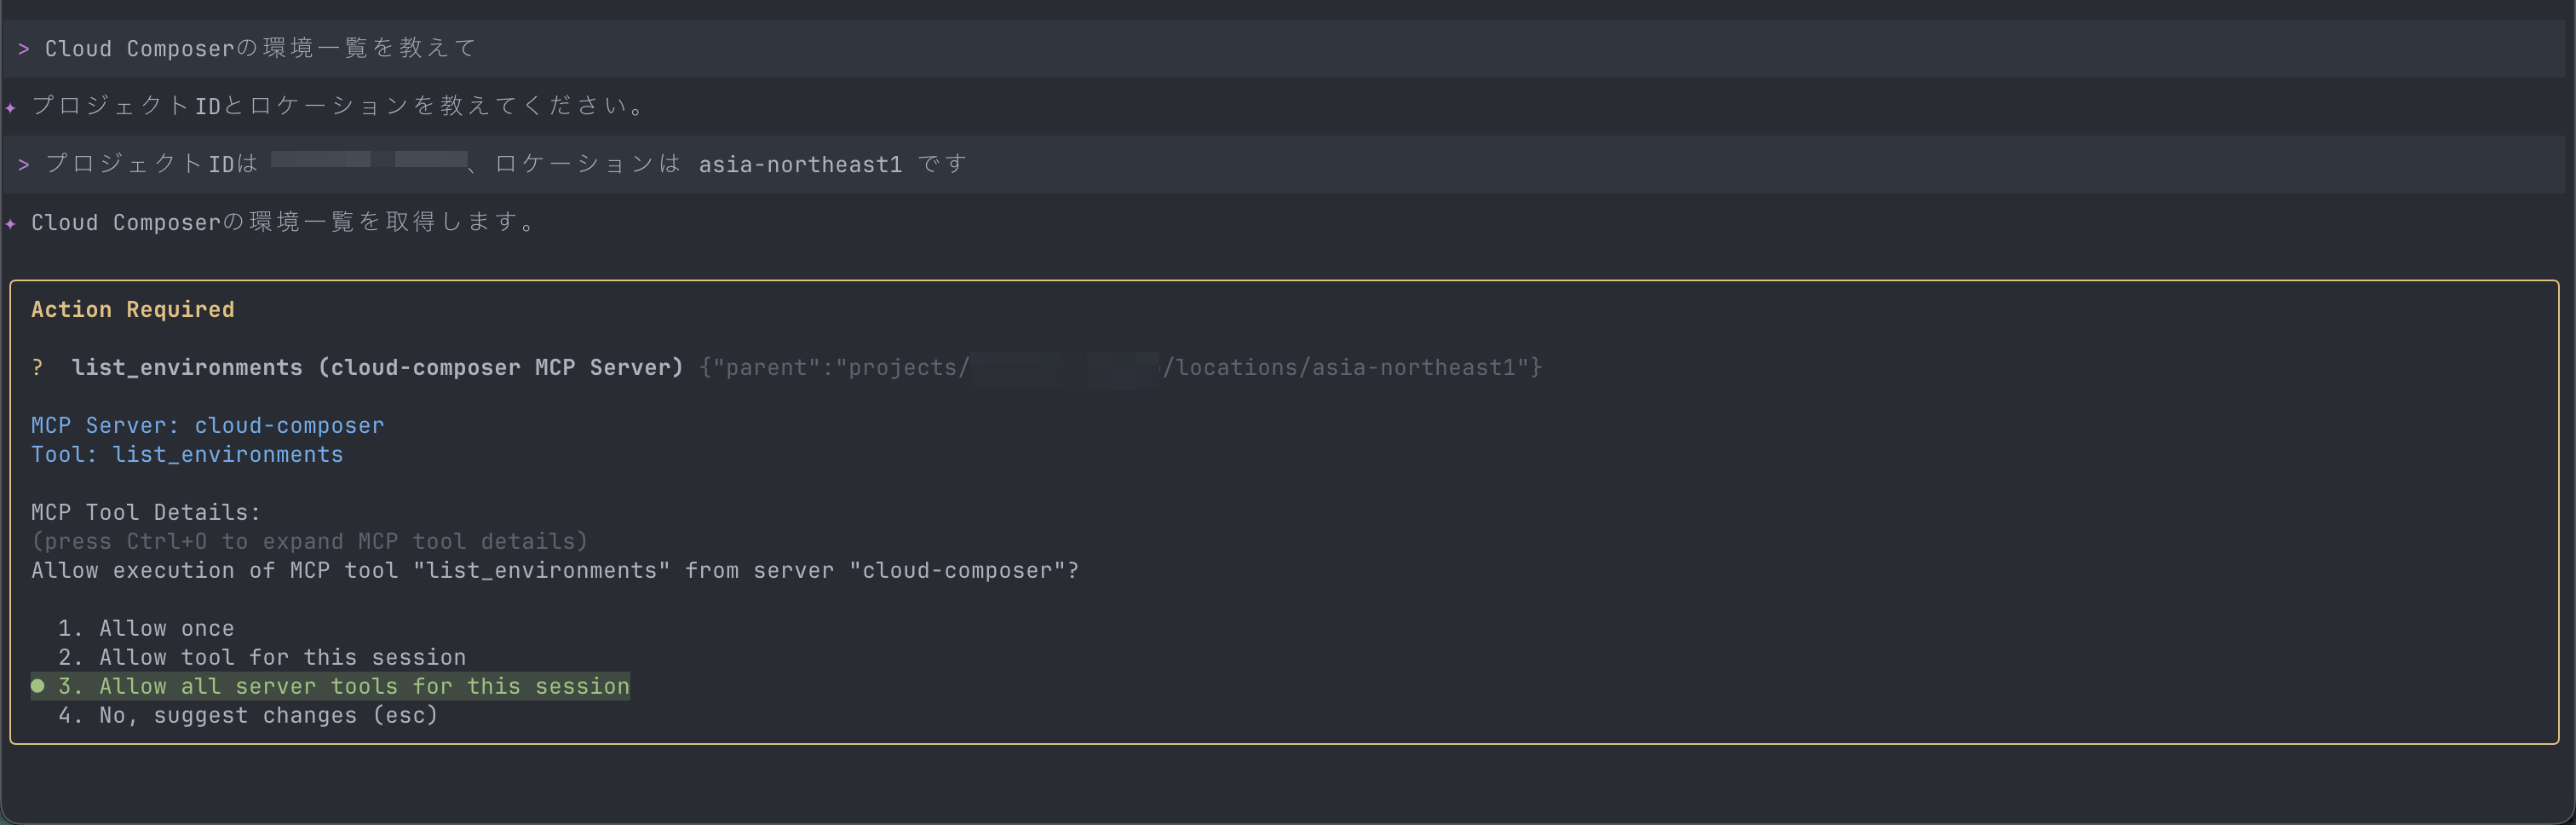Click the '?' pending tool call icon
The image size is (2576, 825).
click(38, 368)
